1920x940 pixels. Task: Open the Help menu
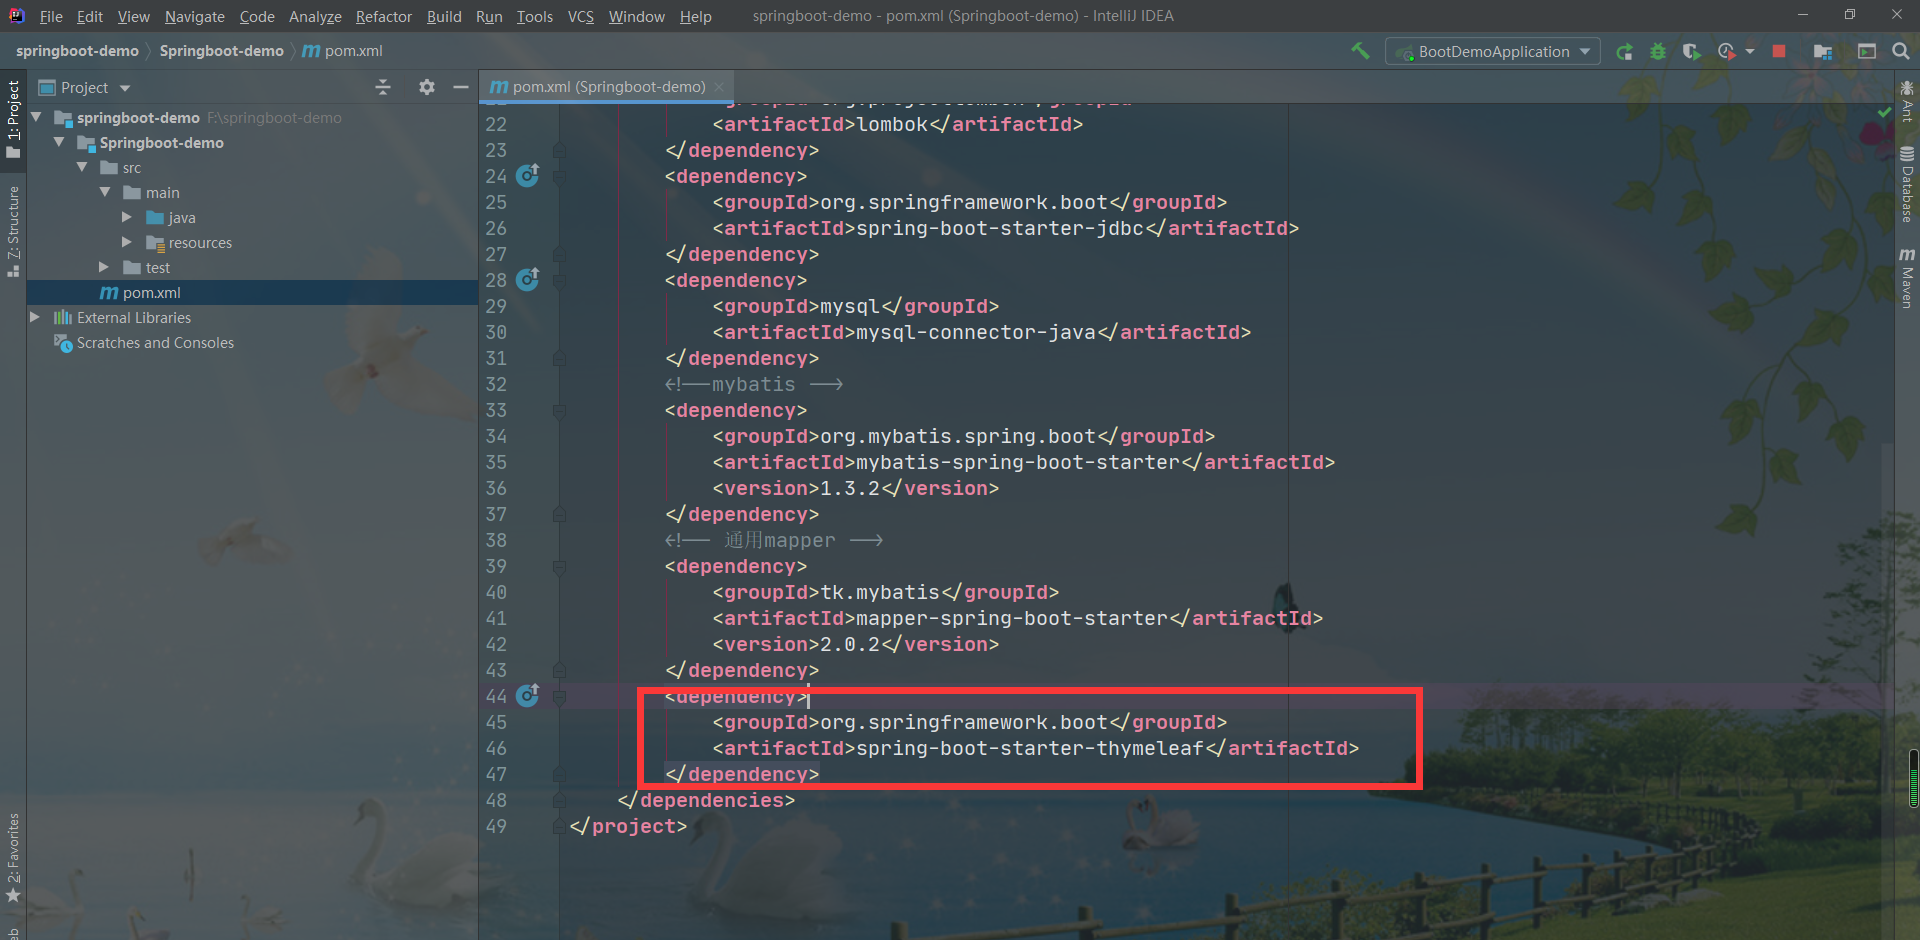[x=696, y=16]
